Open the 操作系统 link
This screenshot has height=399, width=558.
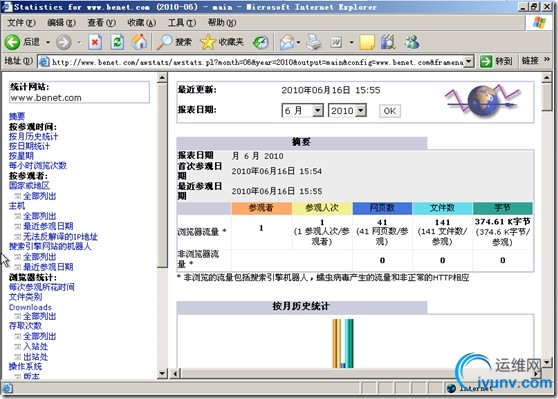click(25, 366)
